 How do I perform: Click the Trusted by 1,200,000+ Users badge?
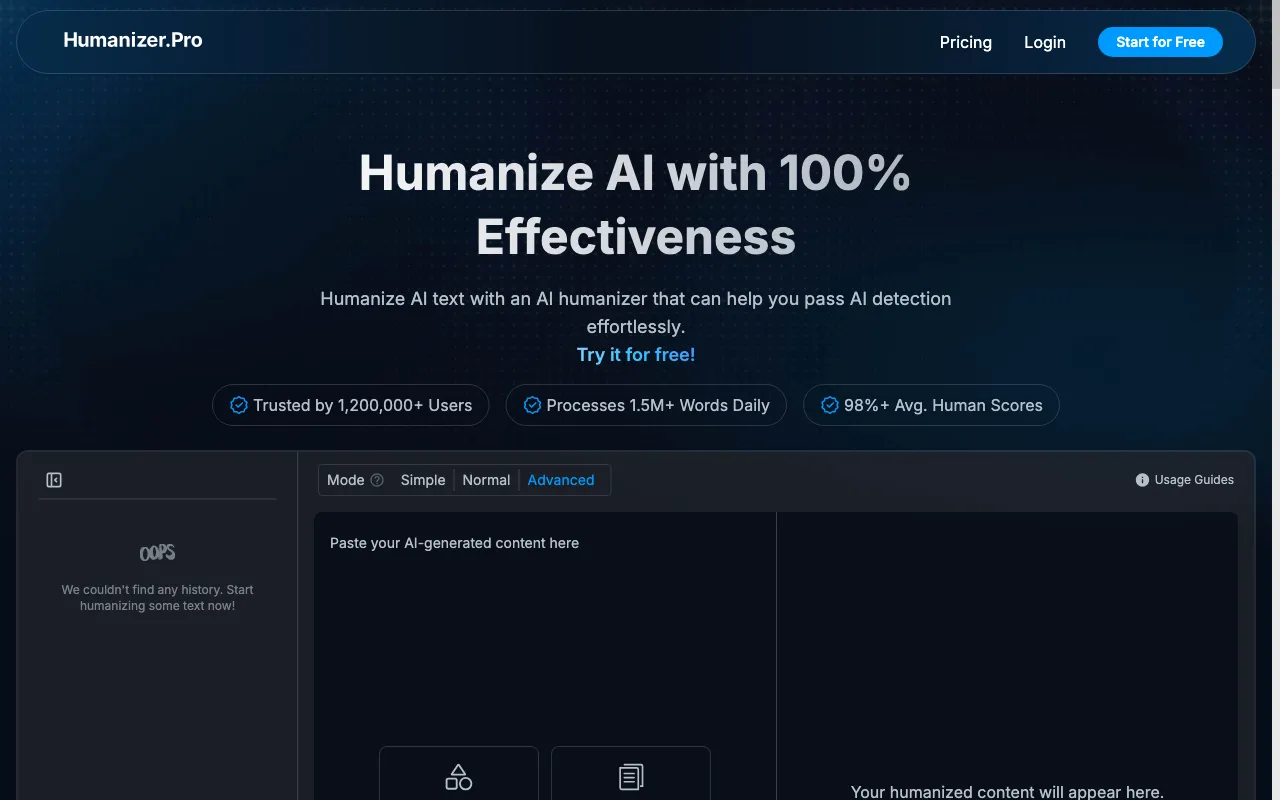pyautogui.click(x=350, y=405)
